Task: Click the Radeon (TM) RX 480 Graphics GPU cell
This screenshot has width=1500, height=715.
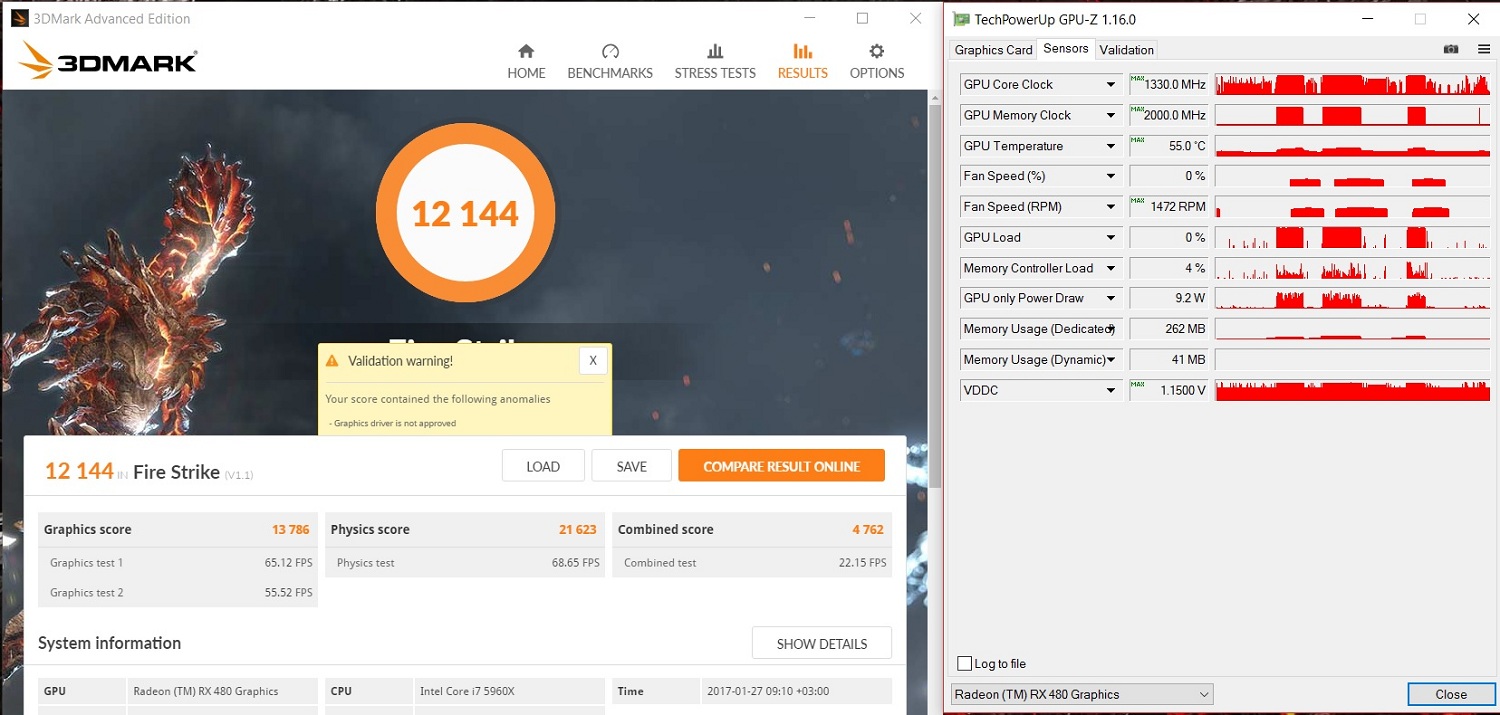Action: click(223, 691)
